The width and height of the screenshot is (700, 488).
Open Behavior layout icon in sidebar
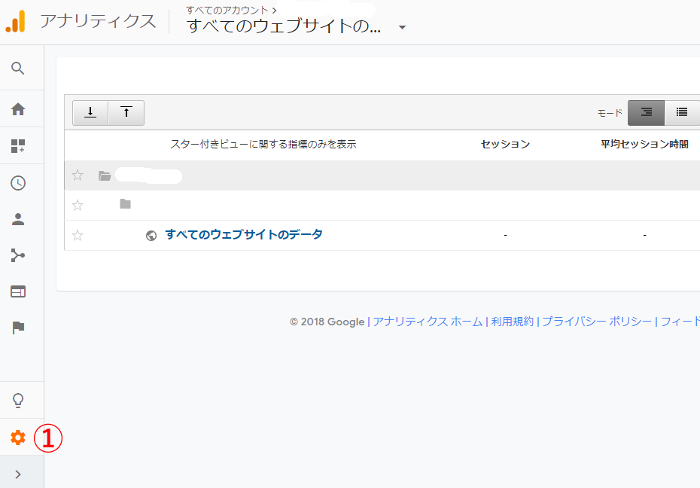click(18, 292)
